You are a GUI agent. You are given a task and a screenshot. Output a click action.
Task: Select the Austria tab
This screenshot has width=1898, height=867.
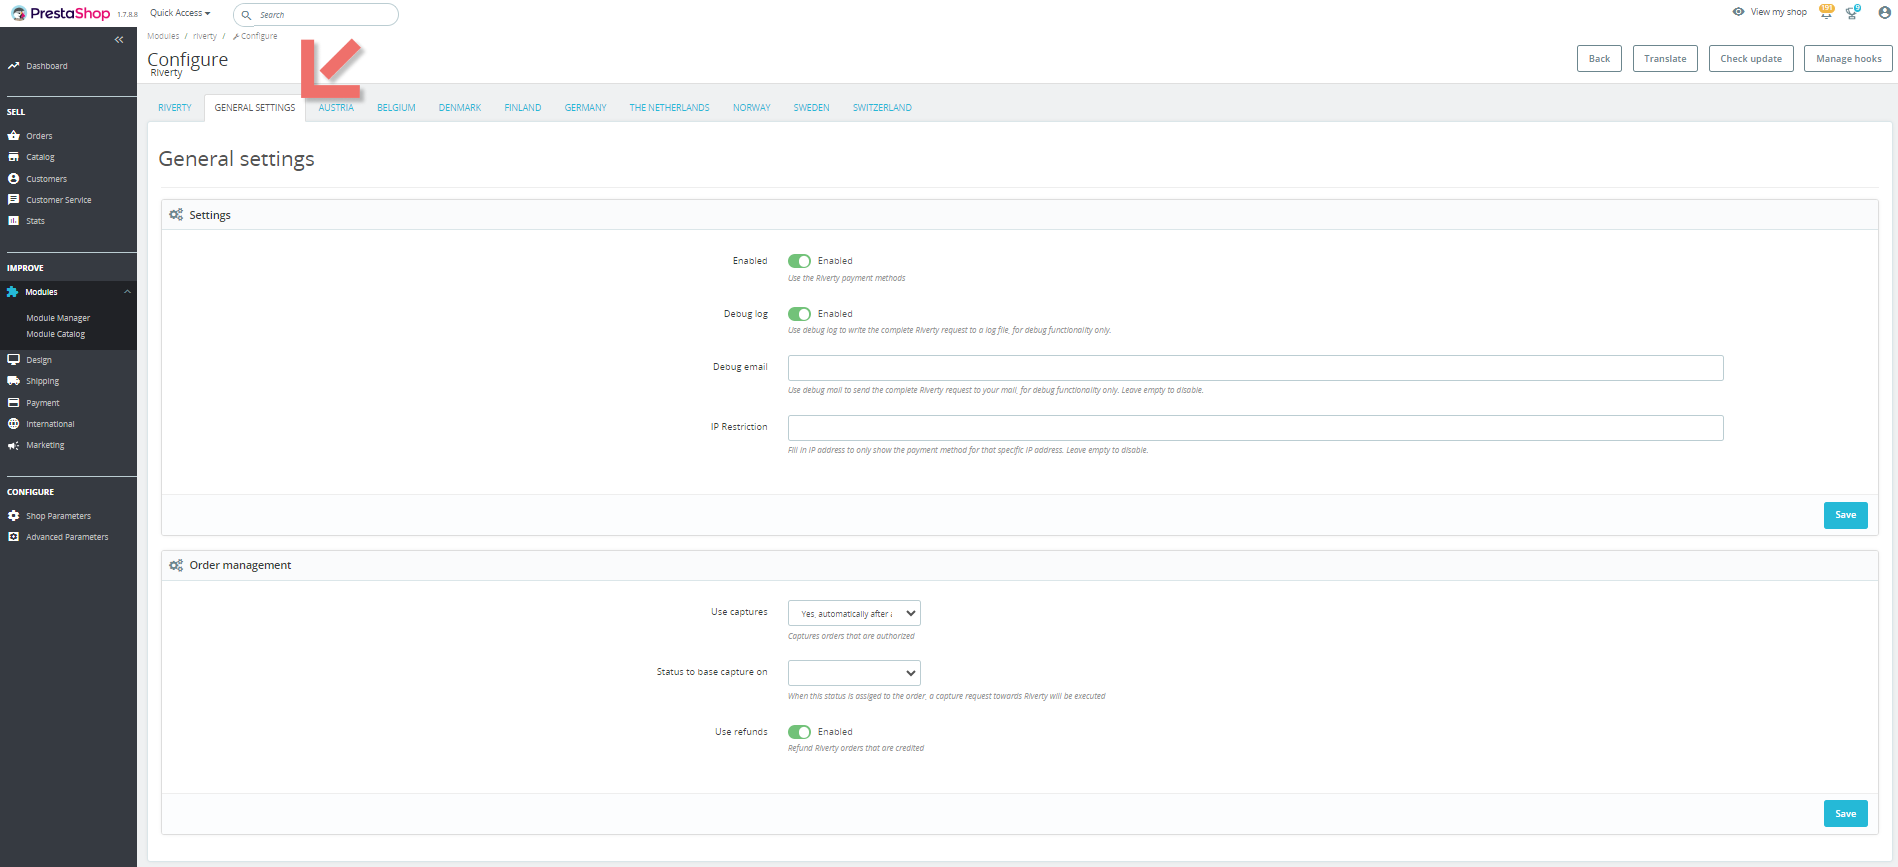336,108
